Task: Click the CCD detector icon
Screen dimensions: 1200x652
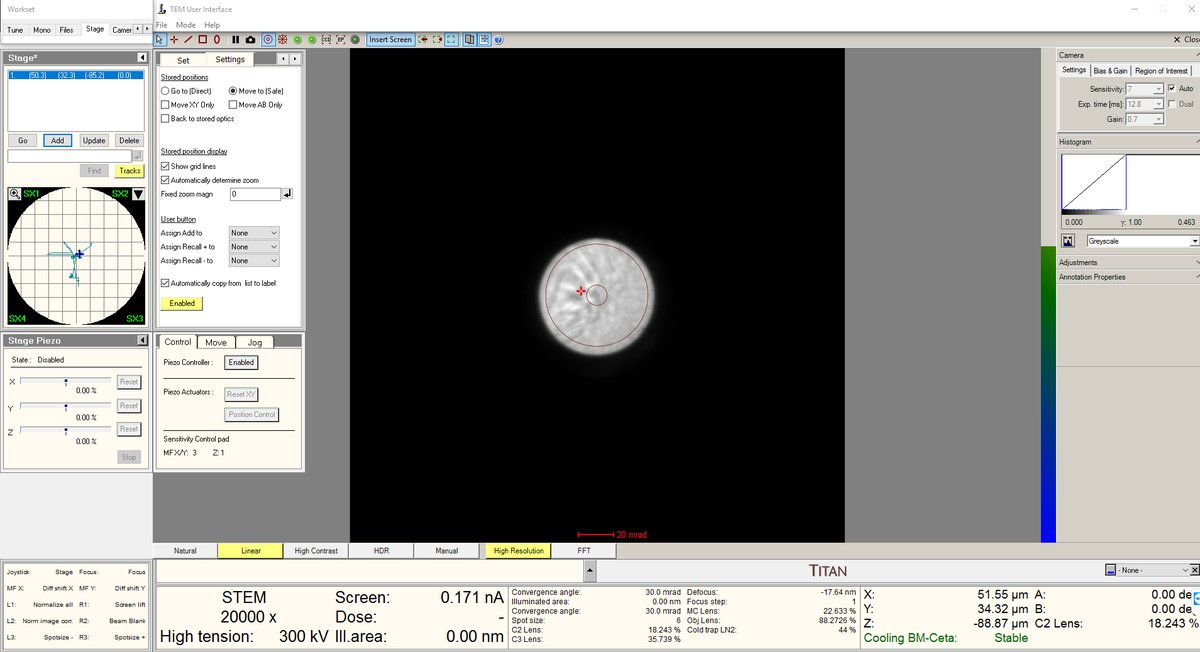Action: point(325,40)
